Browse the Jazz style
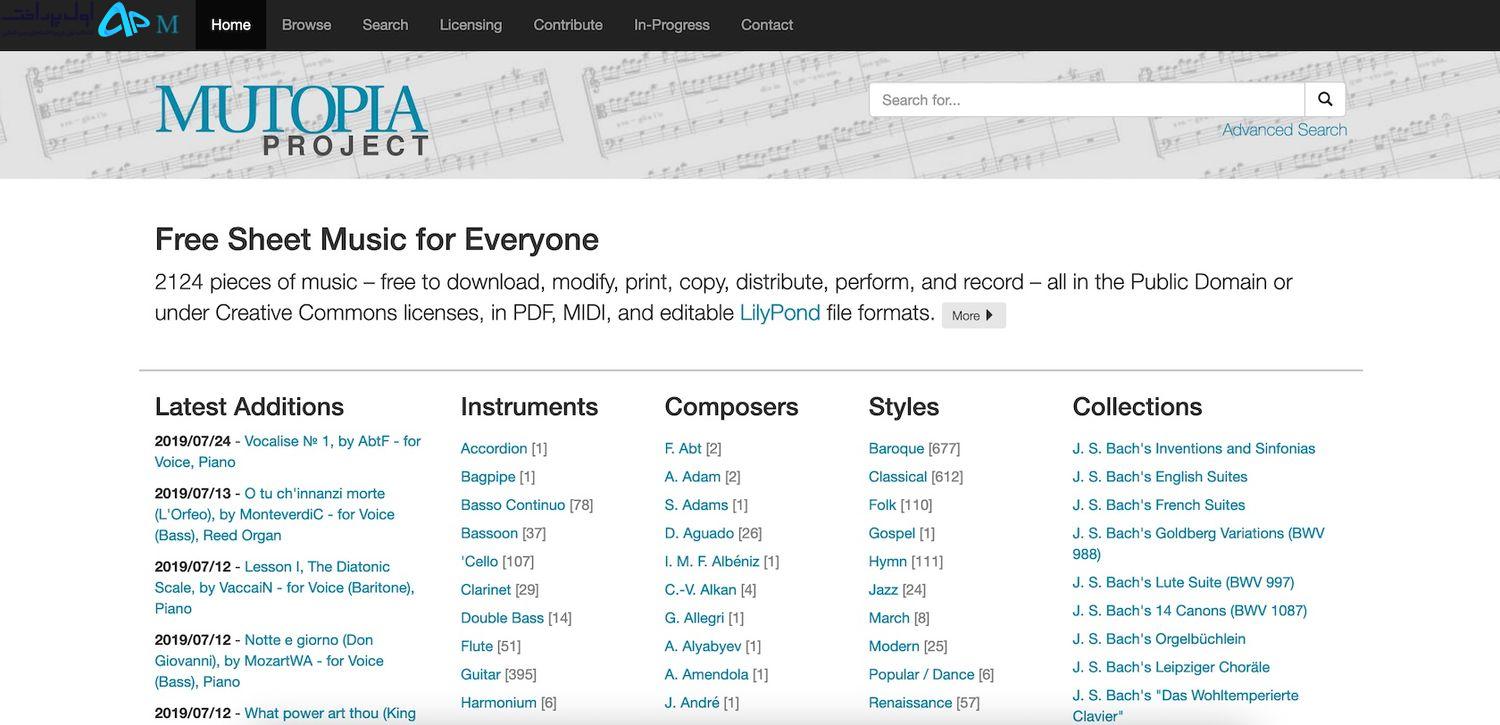Viewport: 1500px width, 725px height. click(x=883, y=589)
